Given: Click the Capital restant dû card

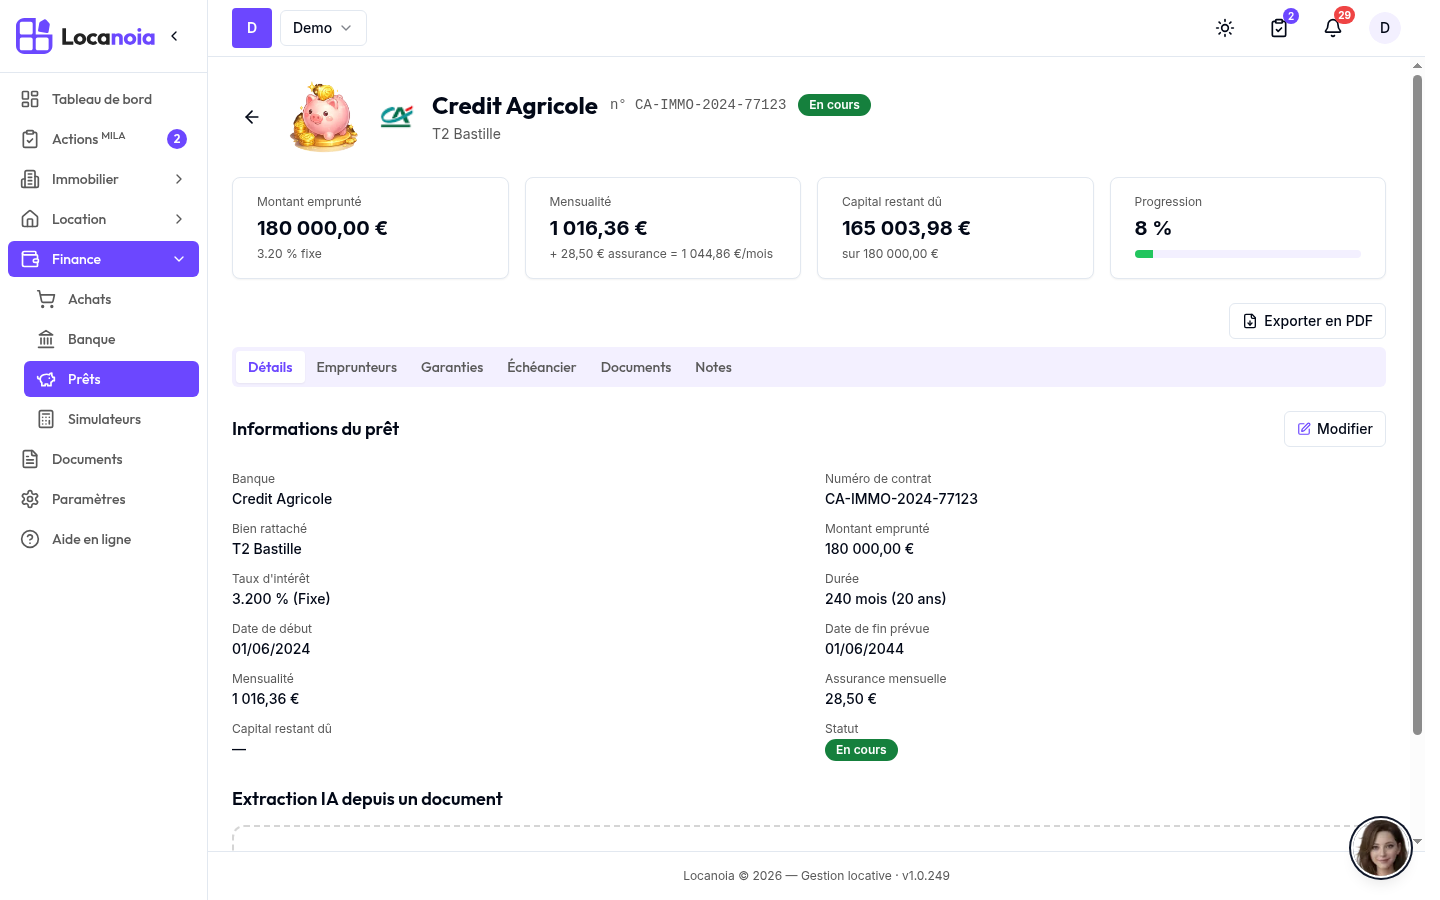Looking at the screenshot, I should pyautogui.click(x=955, y=228).
